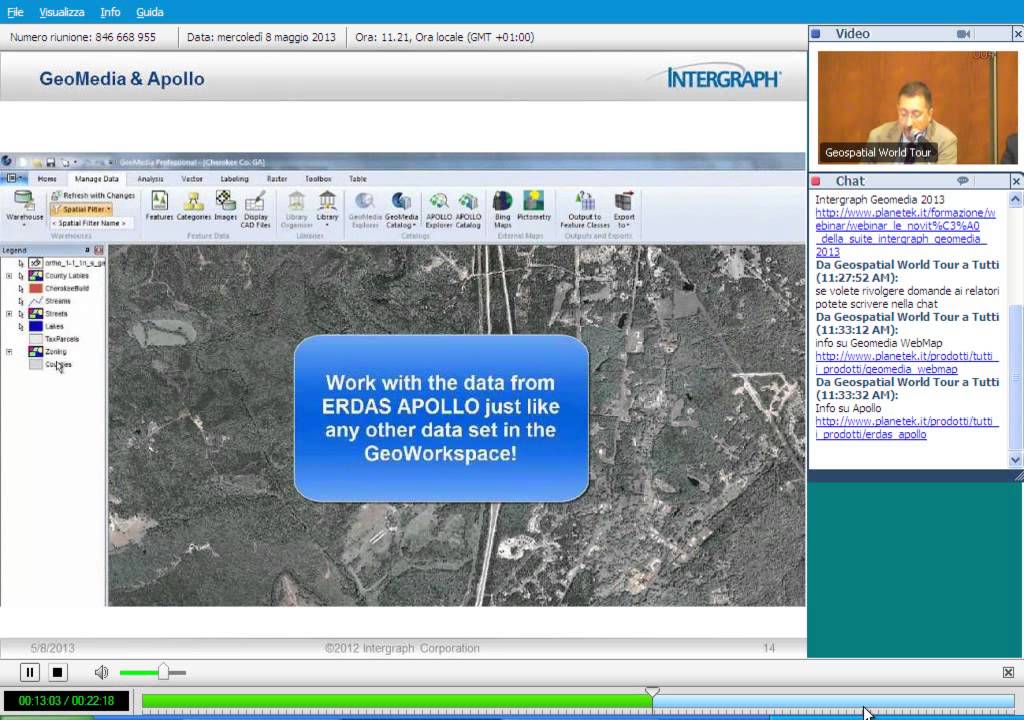Click the Refresh with Changes icon
This screenshot has height=720, width=1024.
[x=56, y=195]
